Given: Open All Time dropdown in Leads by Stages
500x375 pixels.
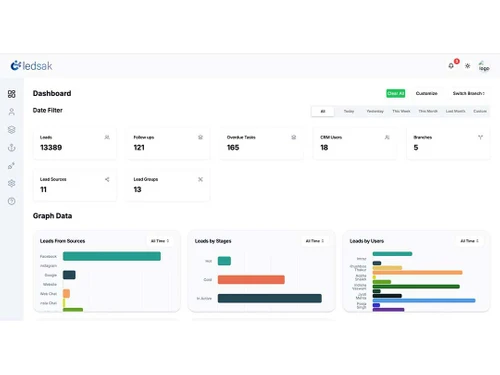Looking at the screenshot, I should [x=315, y=241].
